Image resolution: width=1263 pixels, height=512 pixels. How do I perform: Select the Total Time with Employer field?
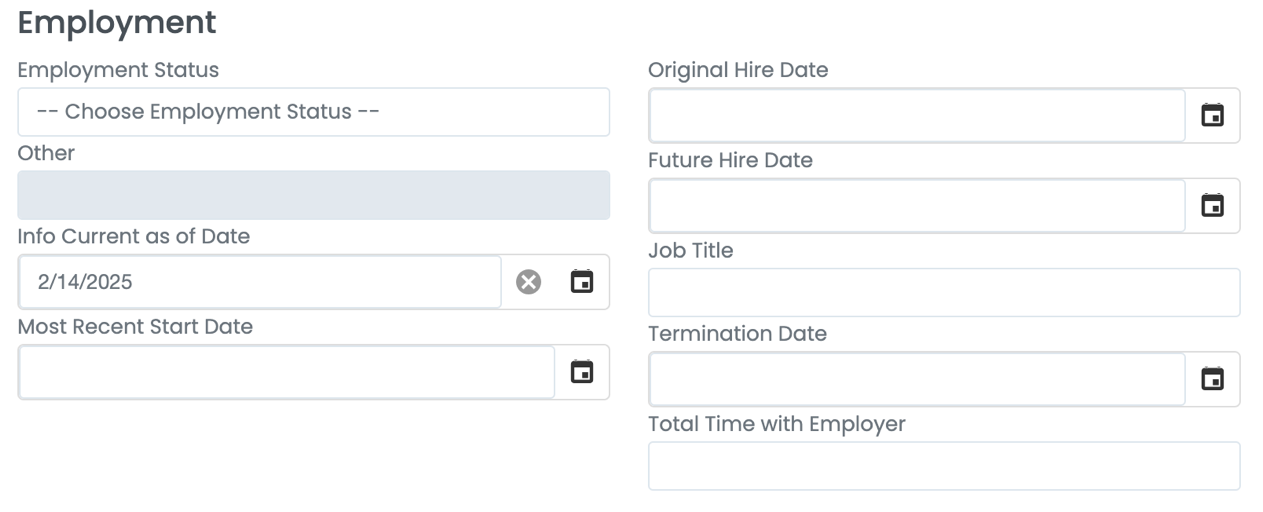click(x=944, y=466)
